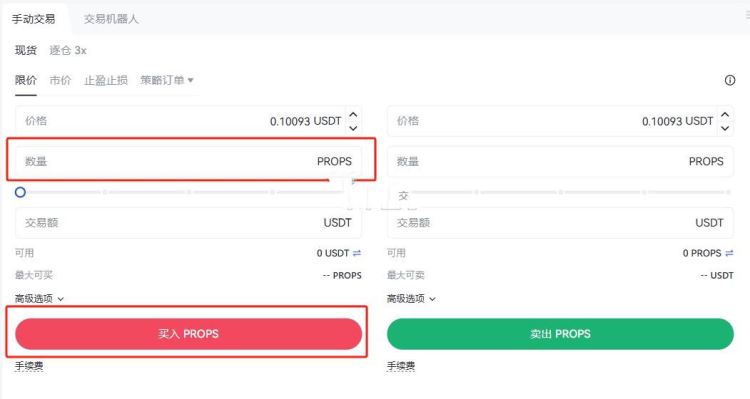This screenshot has width=750, height=399.
Task: Click transfer icon next to 0 PROPS
Action: (729, 253)
